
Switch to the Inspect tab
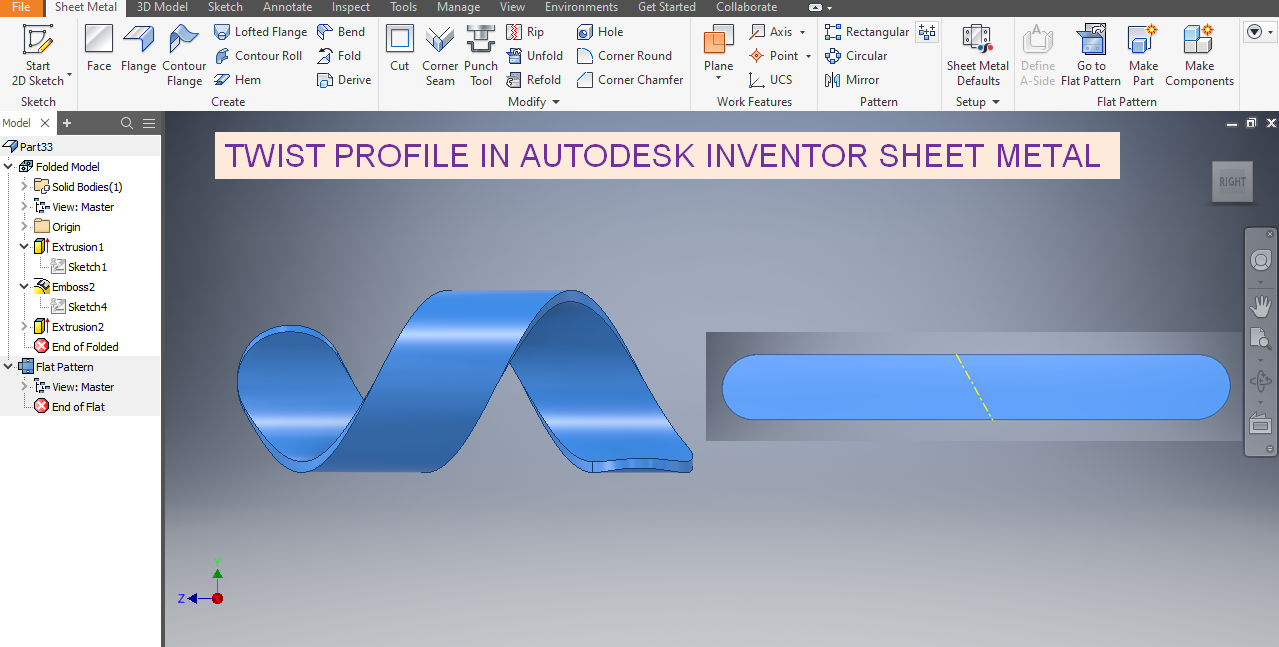tap(351, 7)
